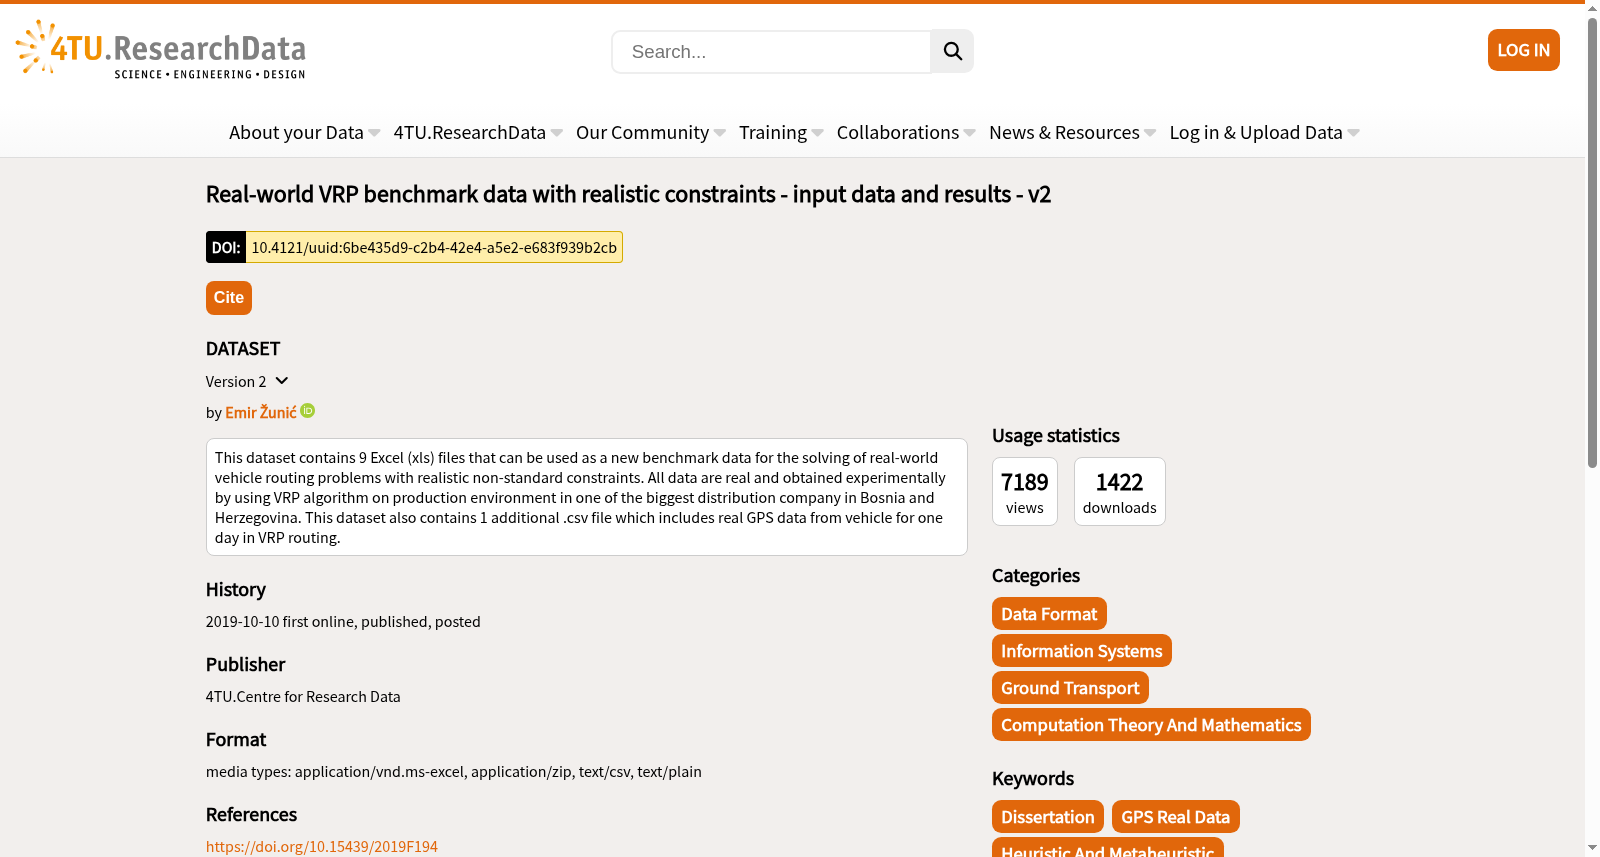Click the orange LOG IN button
The height and width of the screenshot is (857, 1600).
(1523, 50)
